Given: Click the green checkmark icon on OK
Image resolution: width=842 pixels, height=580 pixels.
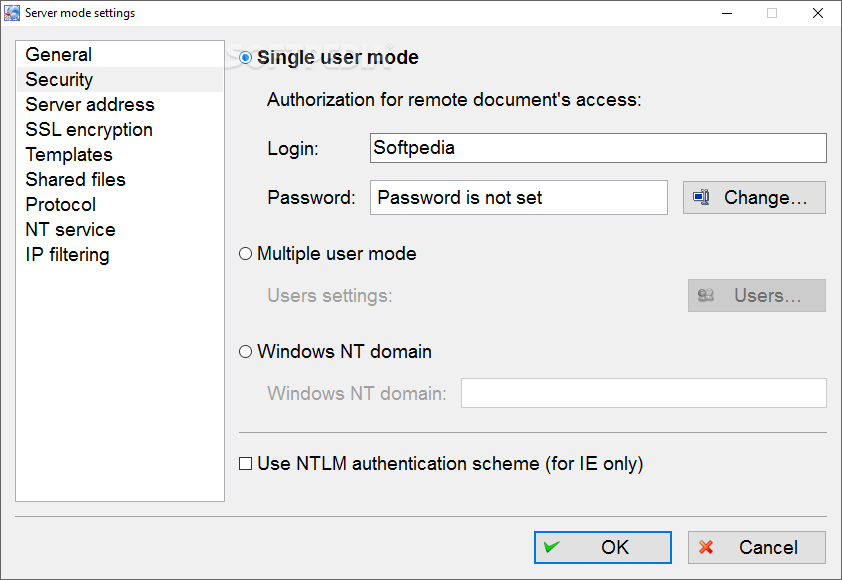Looking at the screenshot, I should click(x=551, y=547).
